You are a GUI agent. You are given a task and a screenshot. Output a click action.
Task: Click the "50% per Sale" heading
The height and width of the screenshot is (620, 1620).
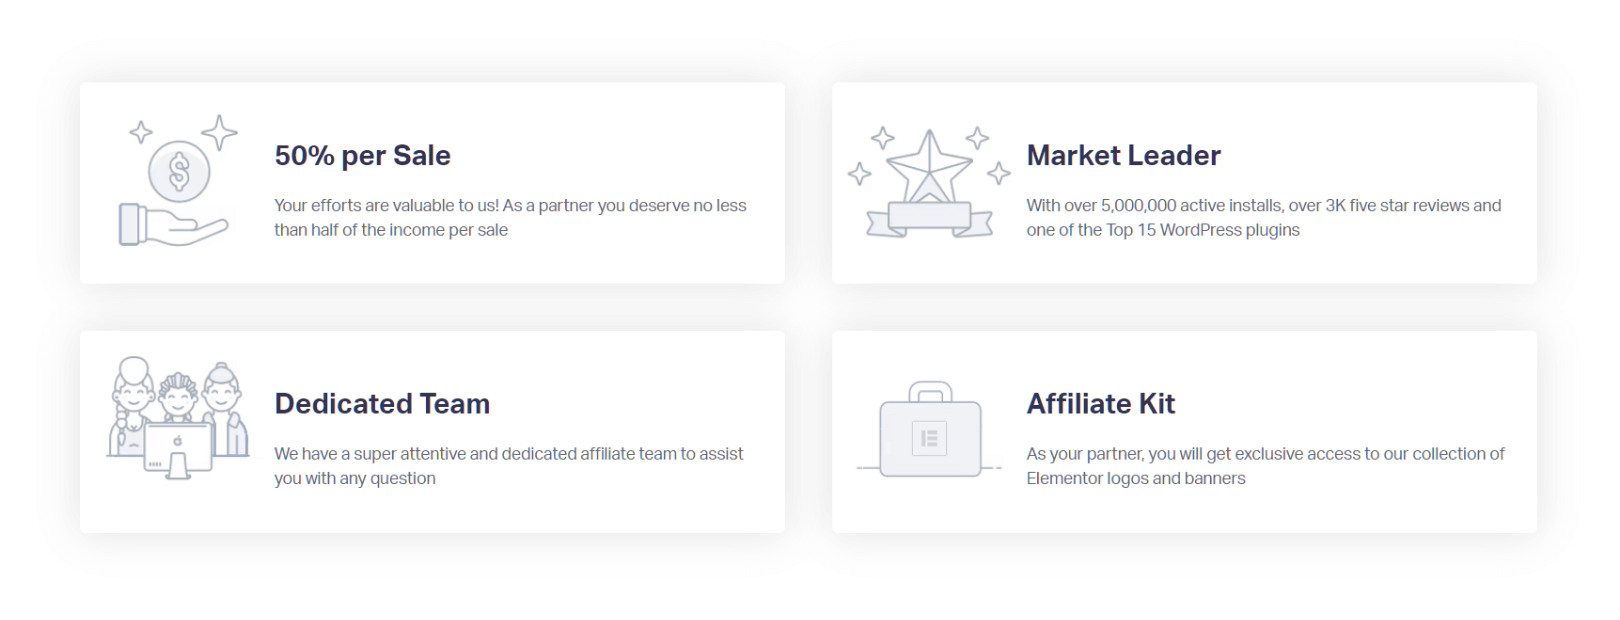(x=362, y=155)
